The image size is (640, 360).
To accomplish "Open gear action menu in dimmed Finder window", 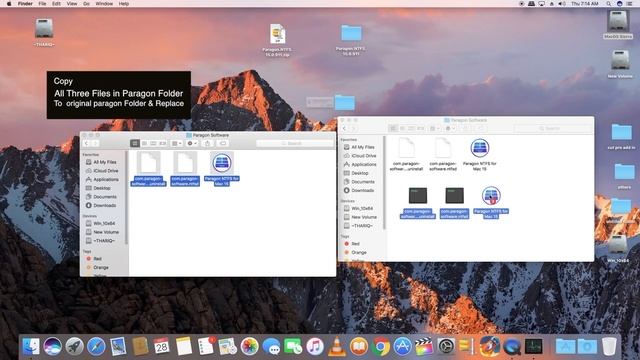I will [450, 129].
